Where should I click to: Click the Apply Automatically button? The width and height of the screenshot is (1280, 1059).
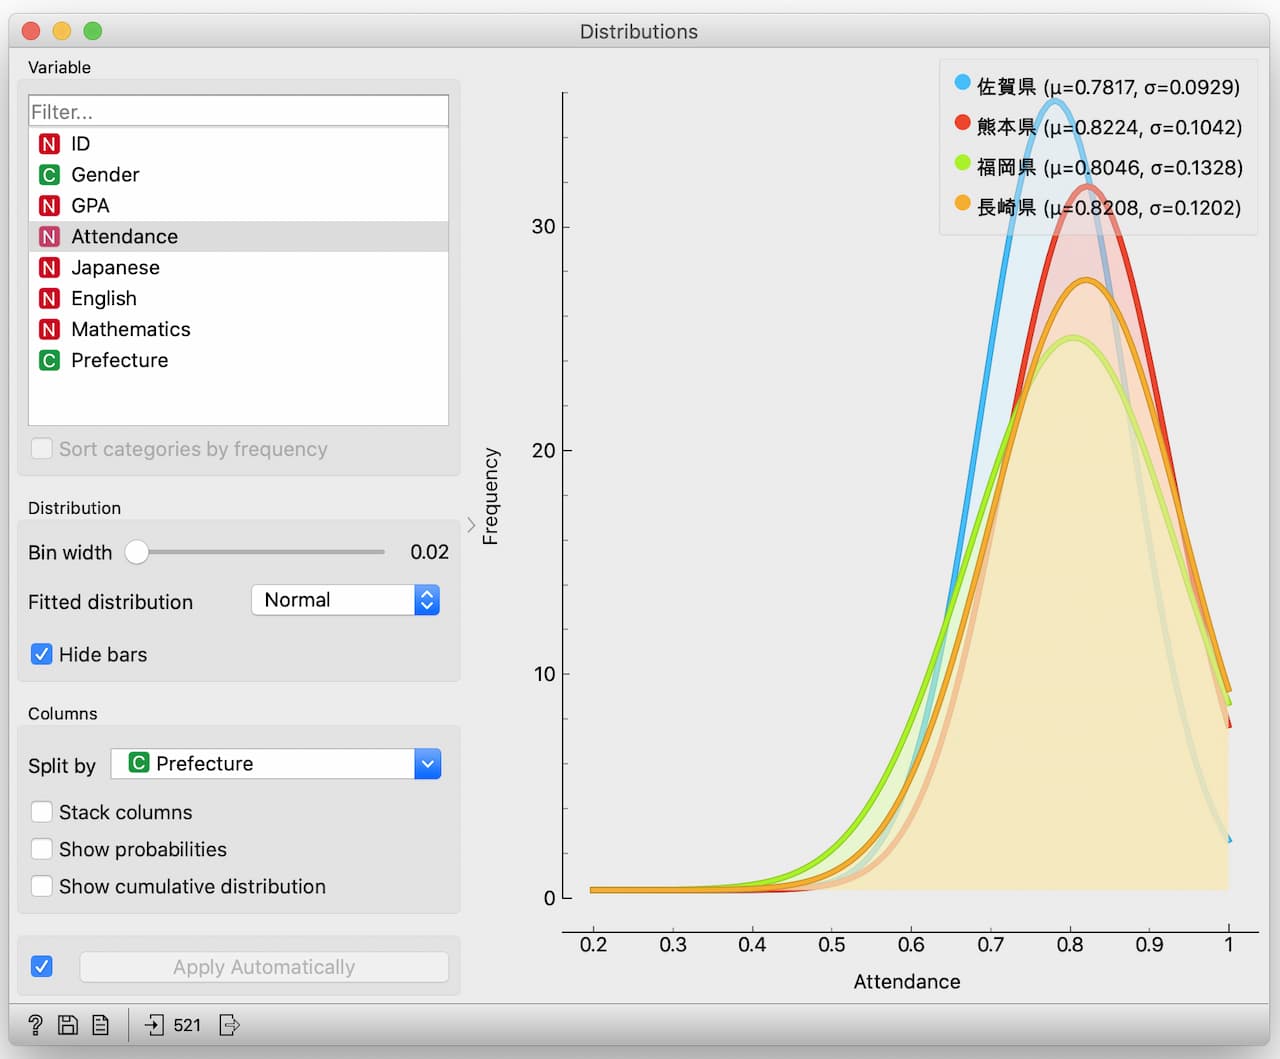[x=264, y=967]
